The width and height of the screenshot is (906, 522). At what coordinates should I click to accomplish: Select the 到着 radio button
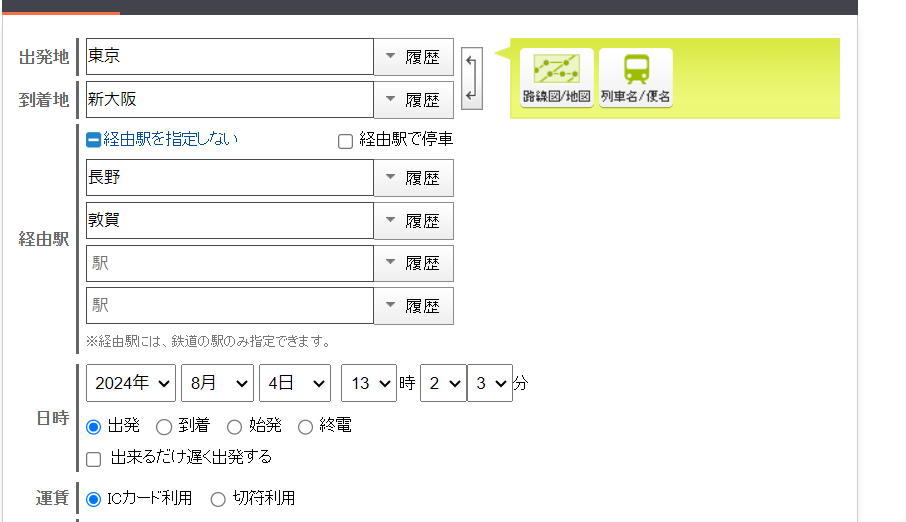click(x=164, y=427)
